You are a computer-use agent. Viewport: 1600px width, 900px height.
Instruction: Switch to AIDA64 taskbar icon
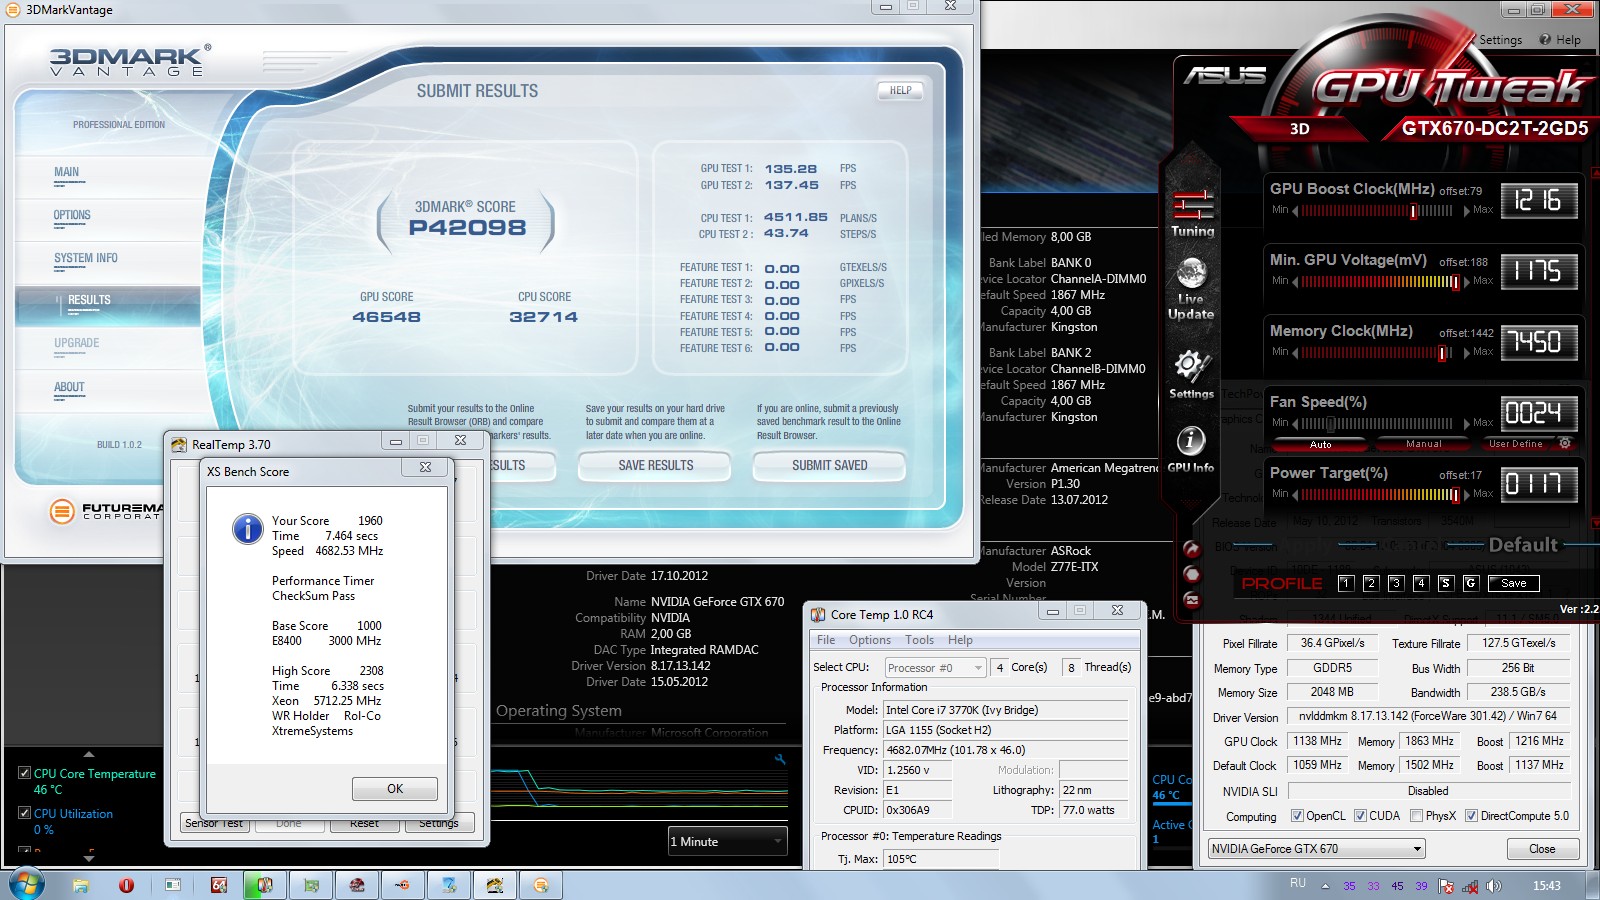(x=219, y=885)
